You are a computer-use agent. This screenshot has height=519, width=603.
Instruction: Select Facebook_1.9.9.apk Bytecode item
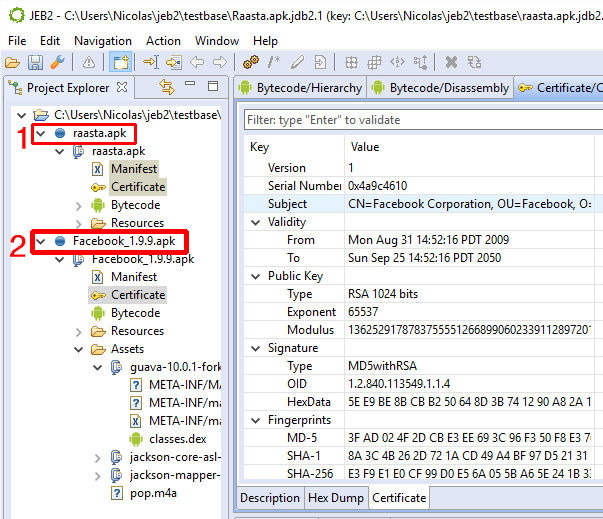coord(135,313)
